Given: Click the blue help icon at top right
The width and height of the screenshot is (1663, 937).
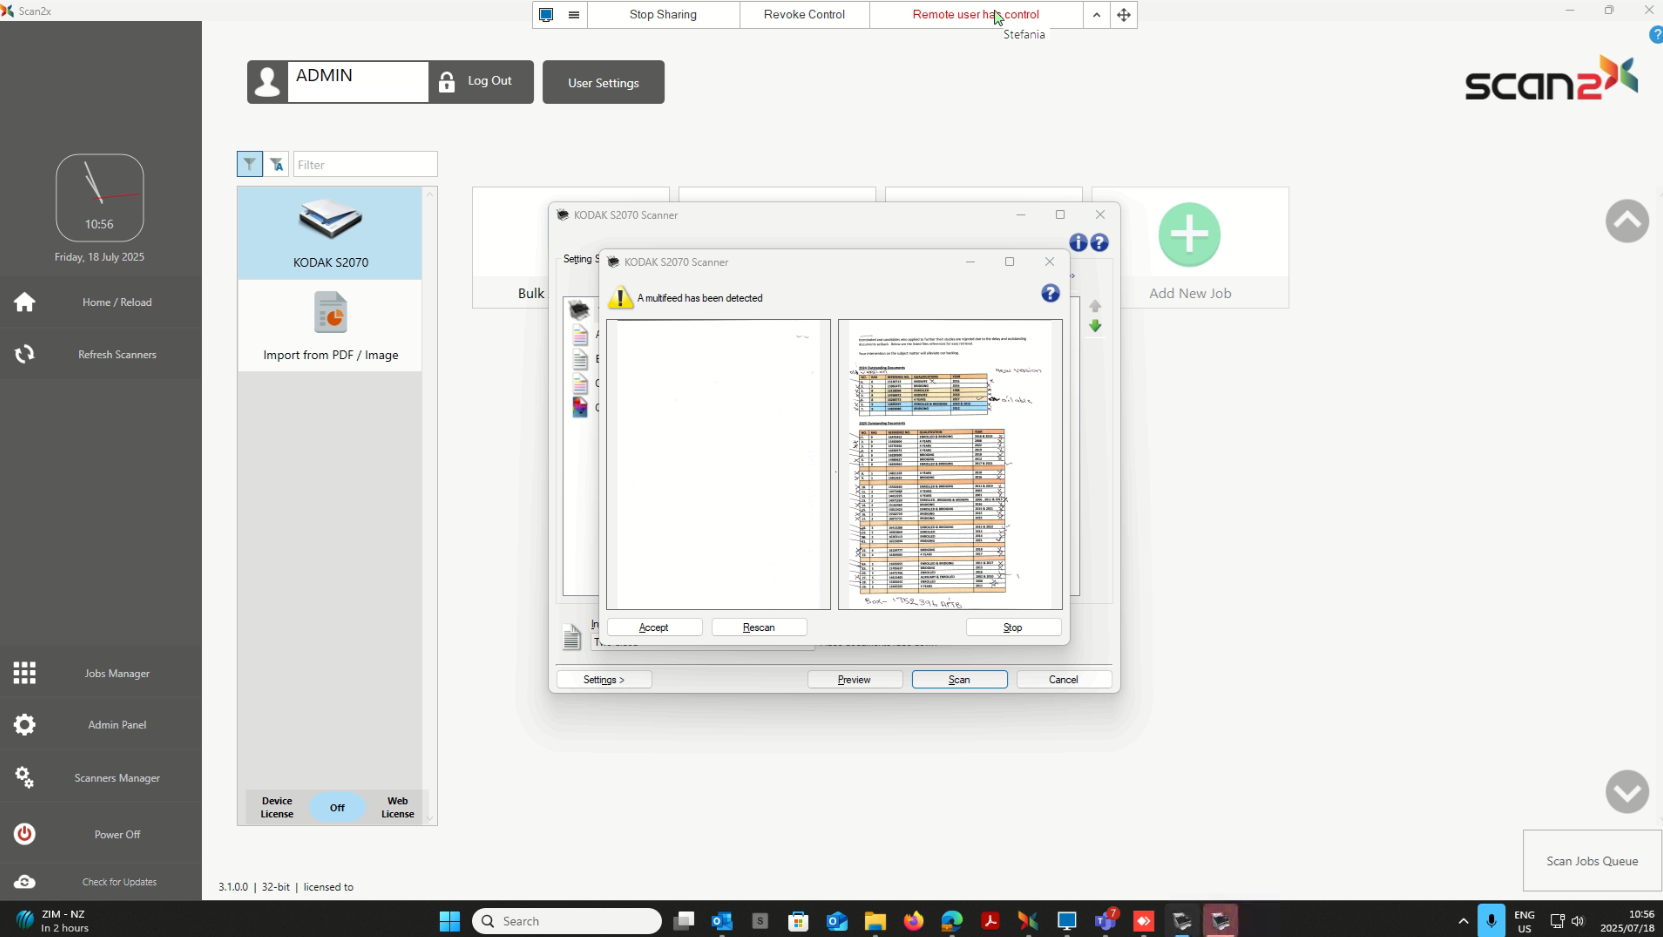Looking at the screenshot, I should pos(1656,34).
